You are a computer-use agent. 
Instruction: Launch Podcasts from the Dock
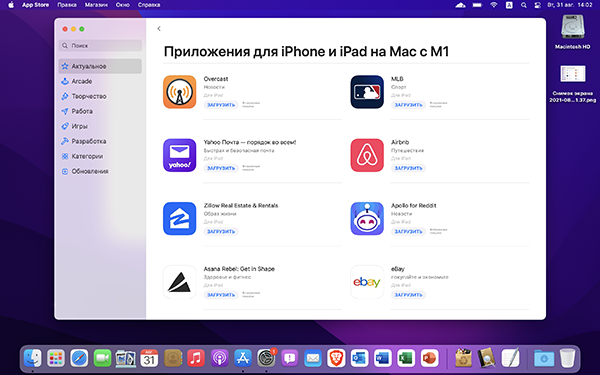coord(219,359)
